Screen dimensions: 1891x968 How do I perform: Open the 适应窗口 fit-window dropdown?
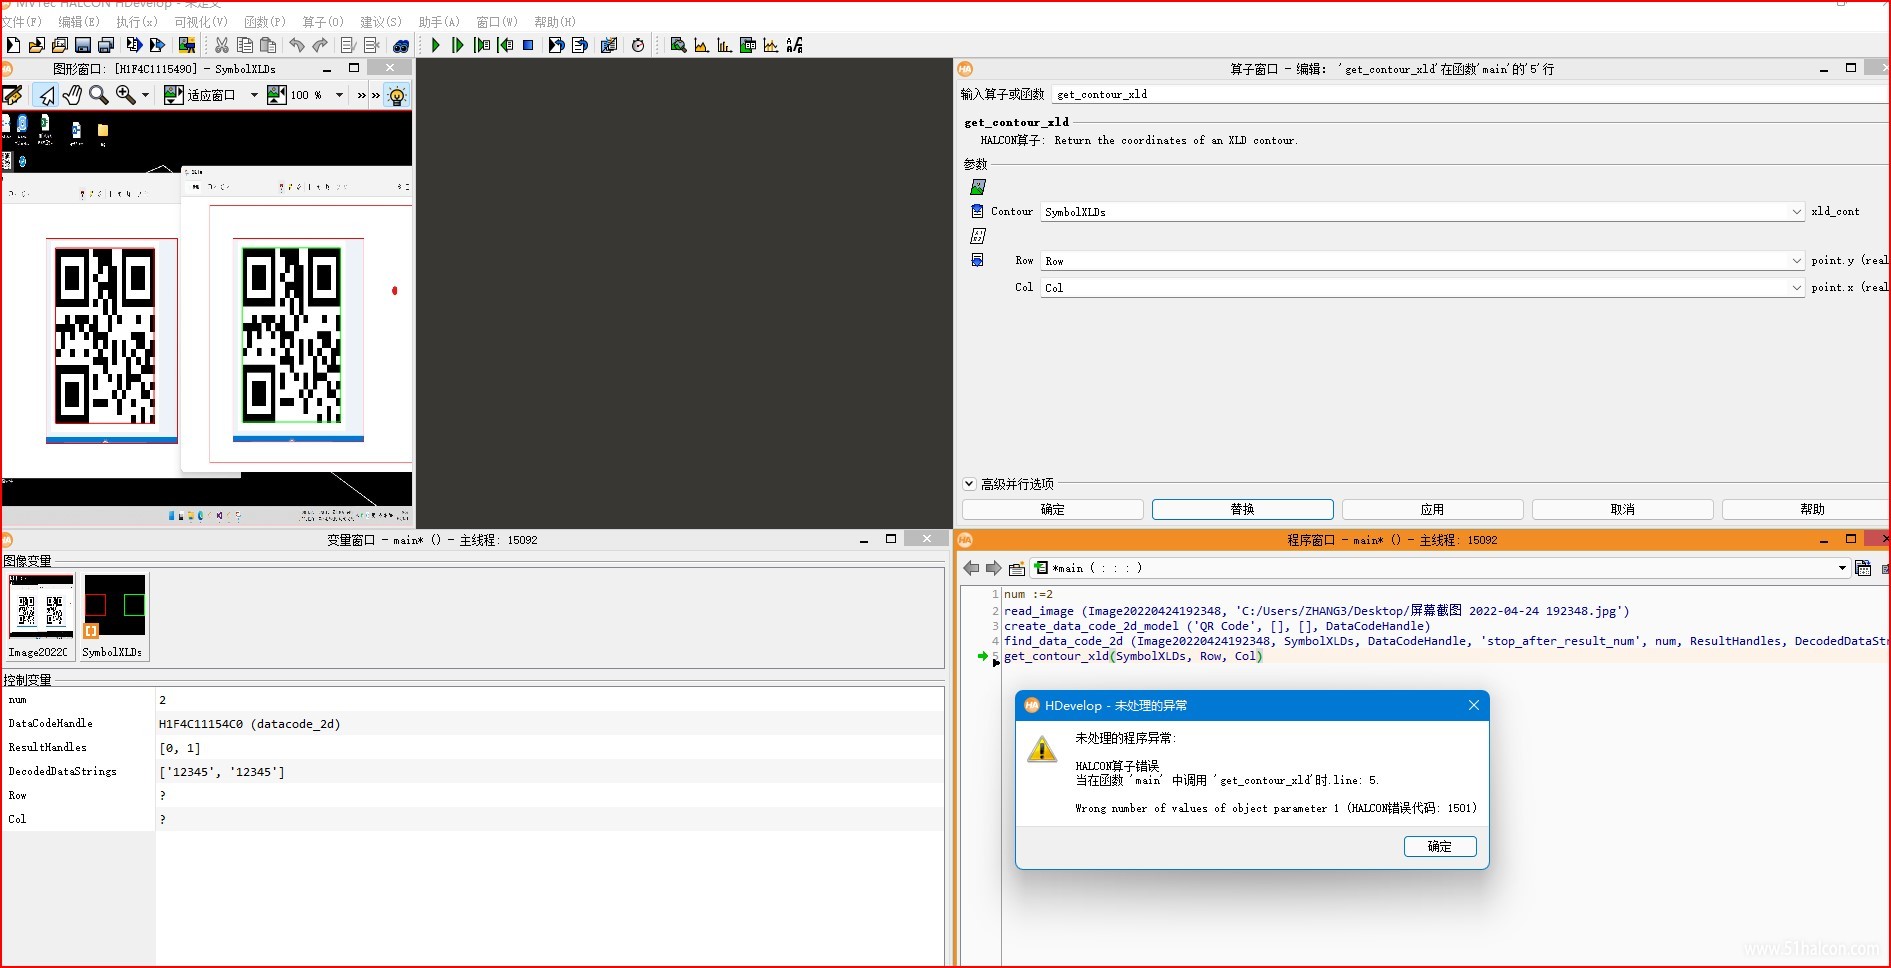click(x=254, y=95)
